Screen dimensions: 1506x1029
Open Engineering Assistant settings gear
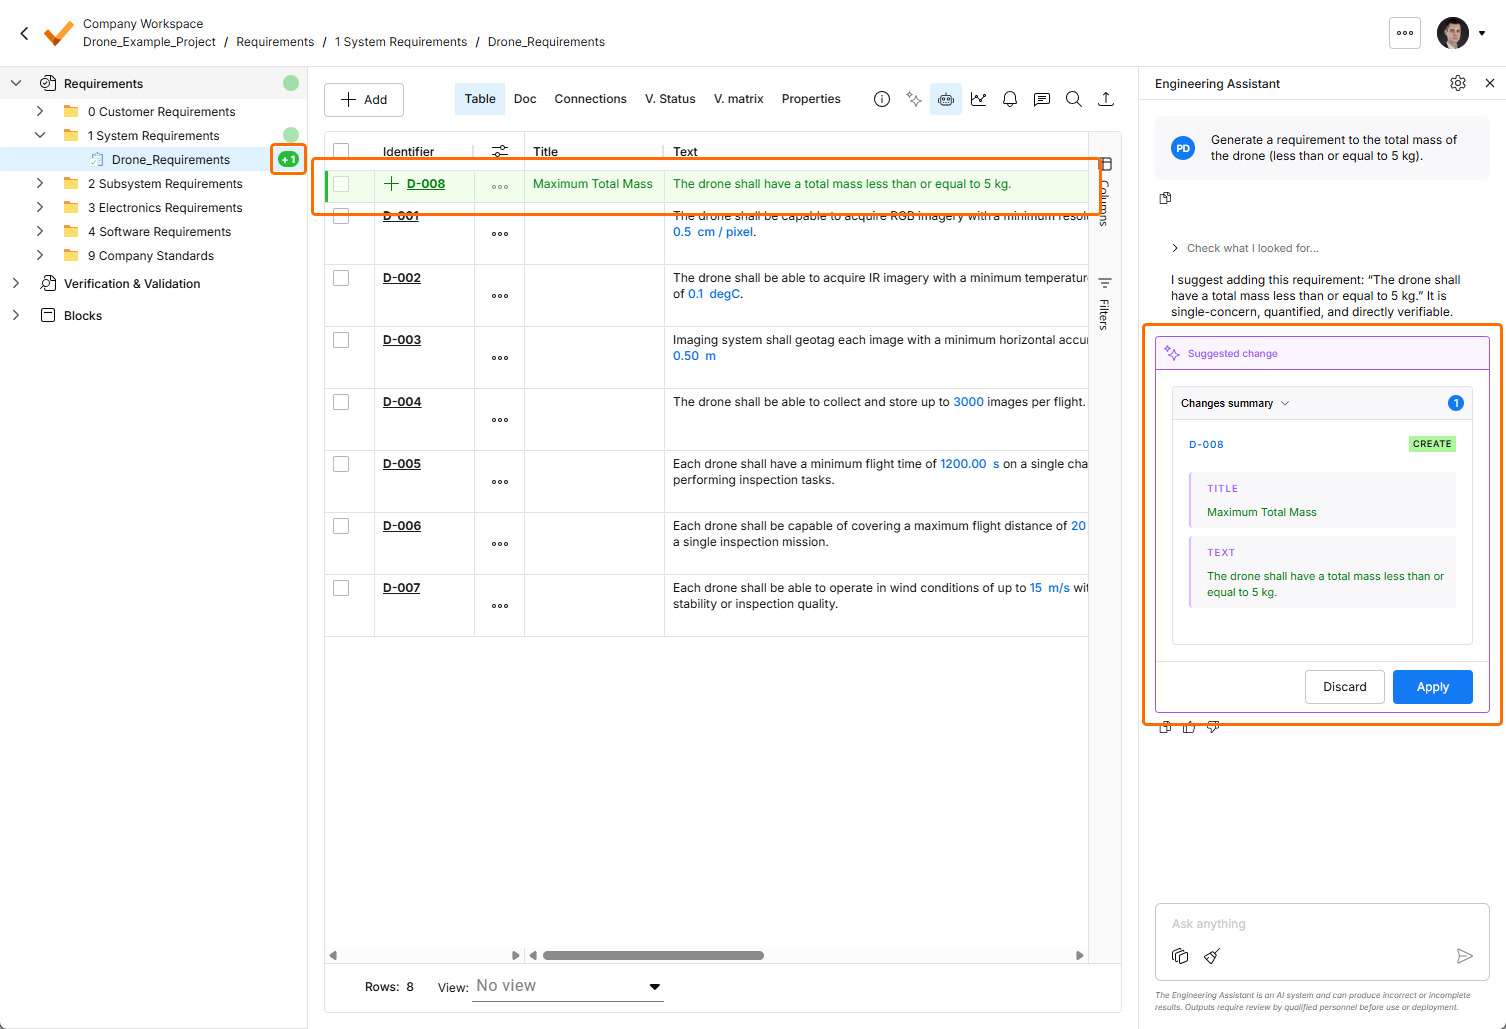point(1458,83)
